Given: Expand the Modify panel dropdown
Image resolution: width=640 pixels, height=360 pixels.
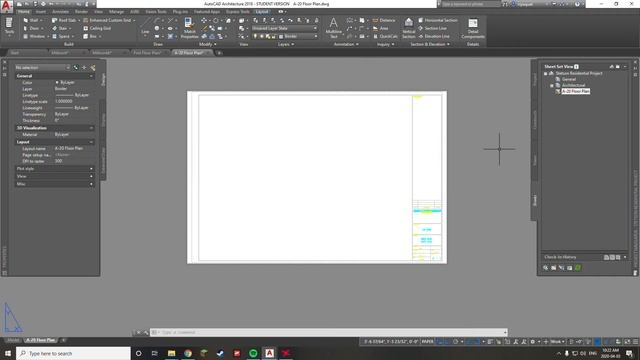Looking at the screenshot, I should click(x=207, y=44).
